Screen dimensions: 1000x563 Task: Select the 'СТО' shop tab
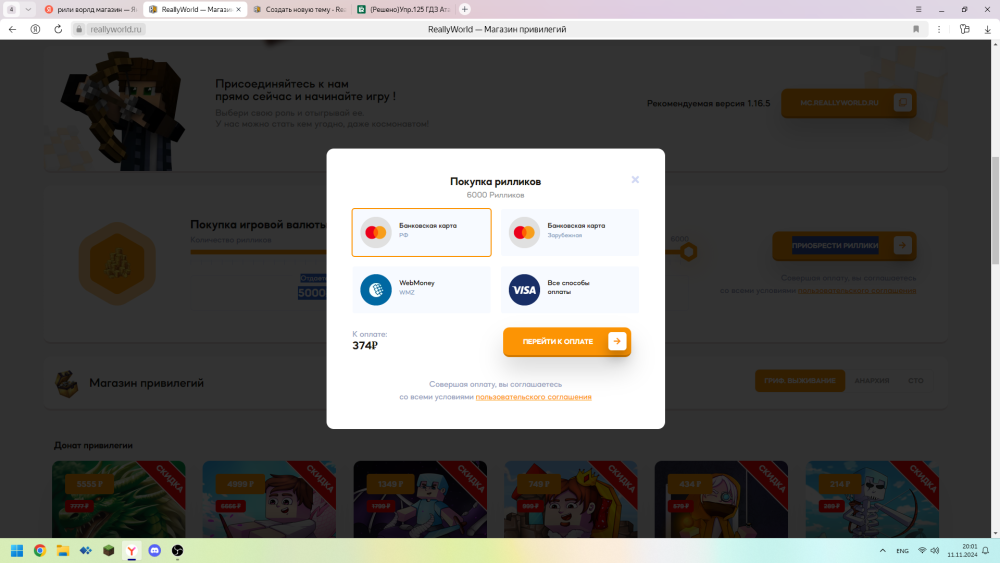[916, 381]
